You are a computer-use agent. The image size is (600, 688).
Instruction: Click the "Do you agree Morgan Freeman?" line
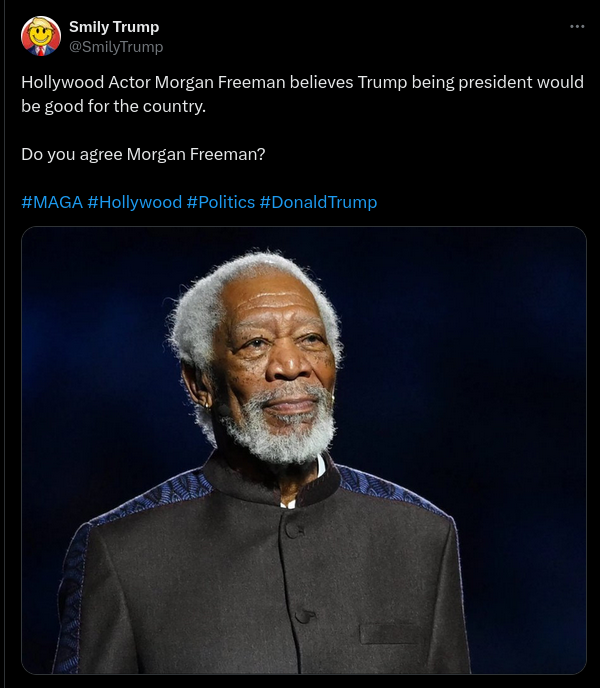(x=143, y=155)
